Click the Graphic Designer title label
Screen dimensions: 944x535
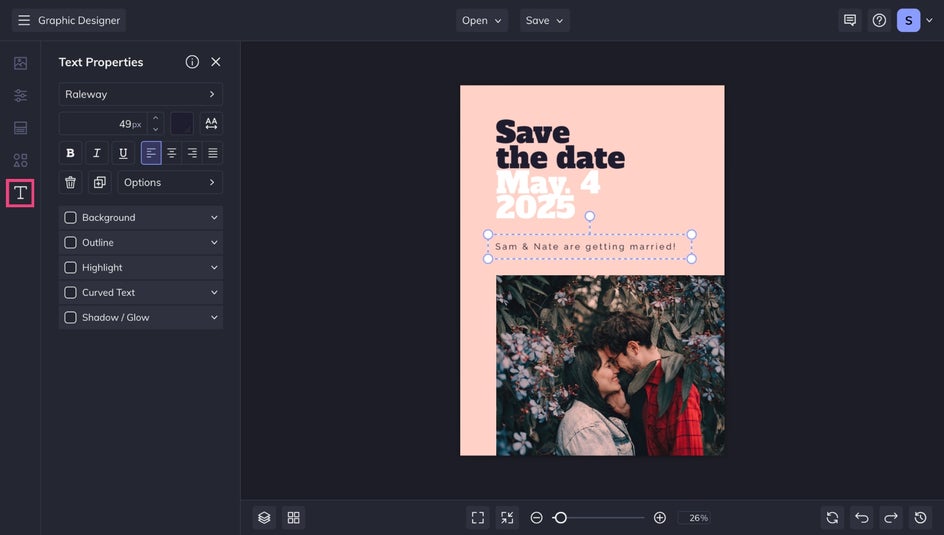79,20
